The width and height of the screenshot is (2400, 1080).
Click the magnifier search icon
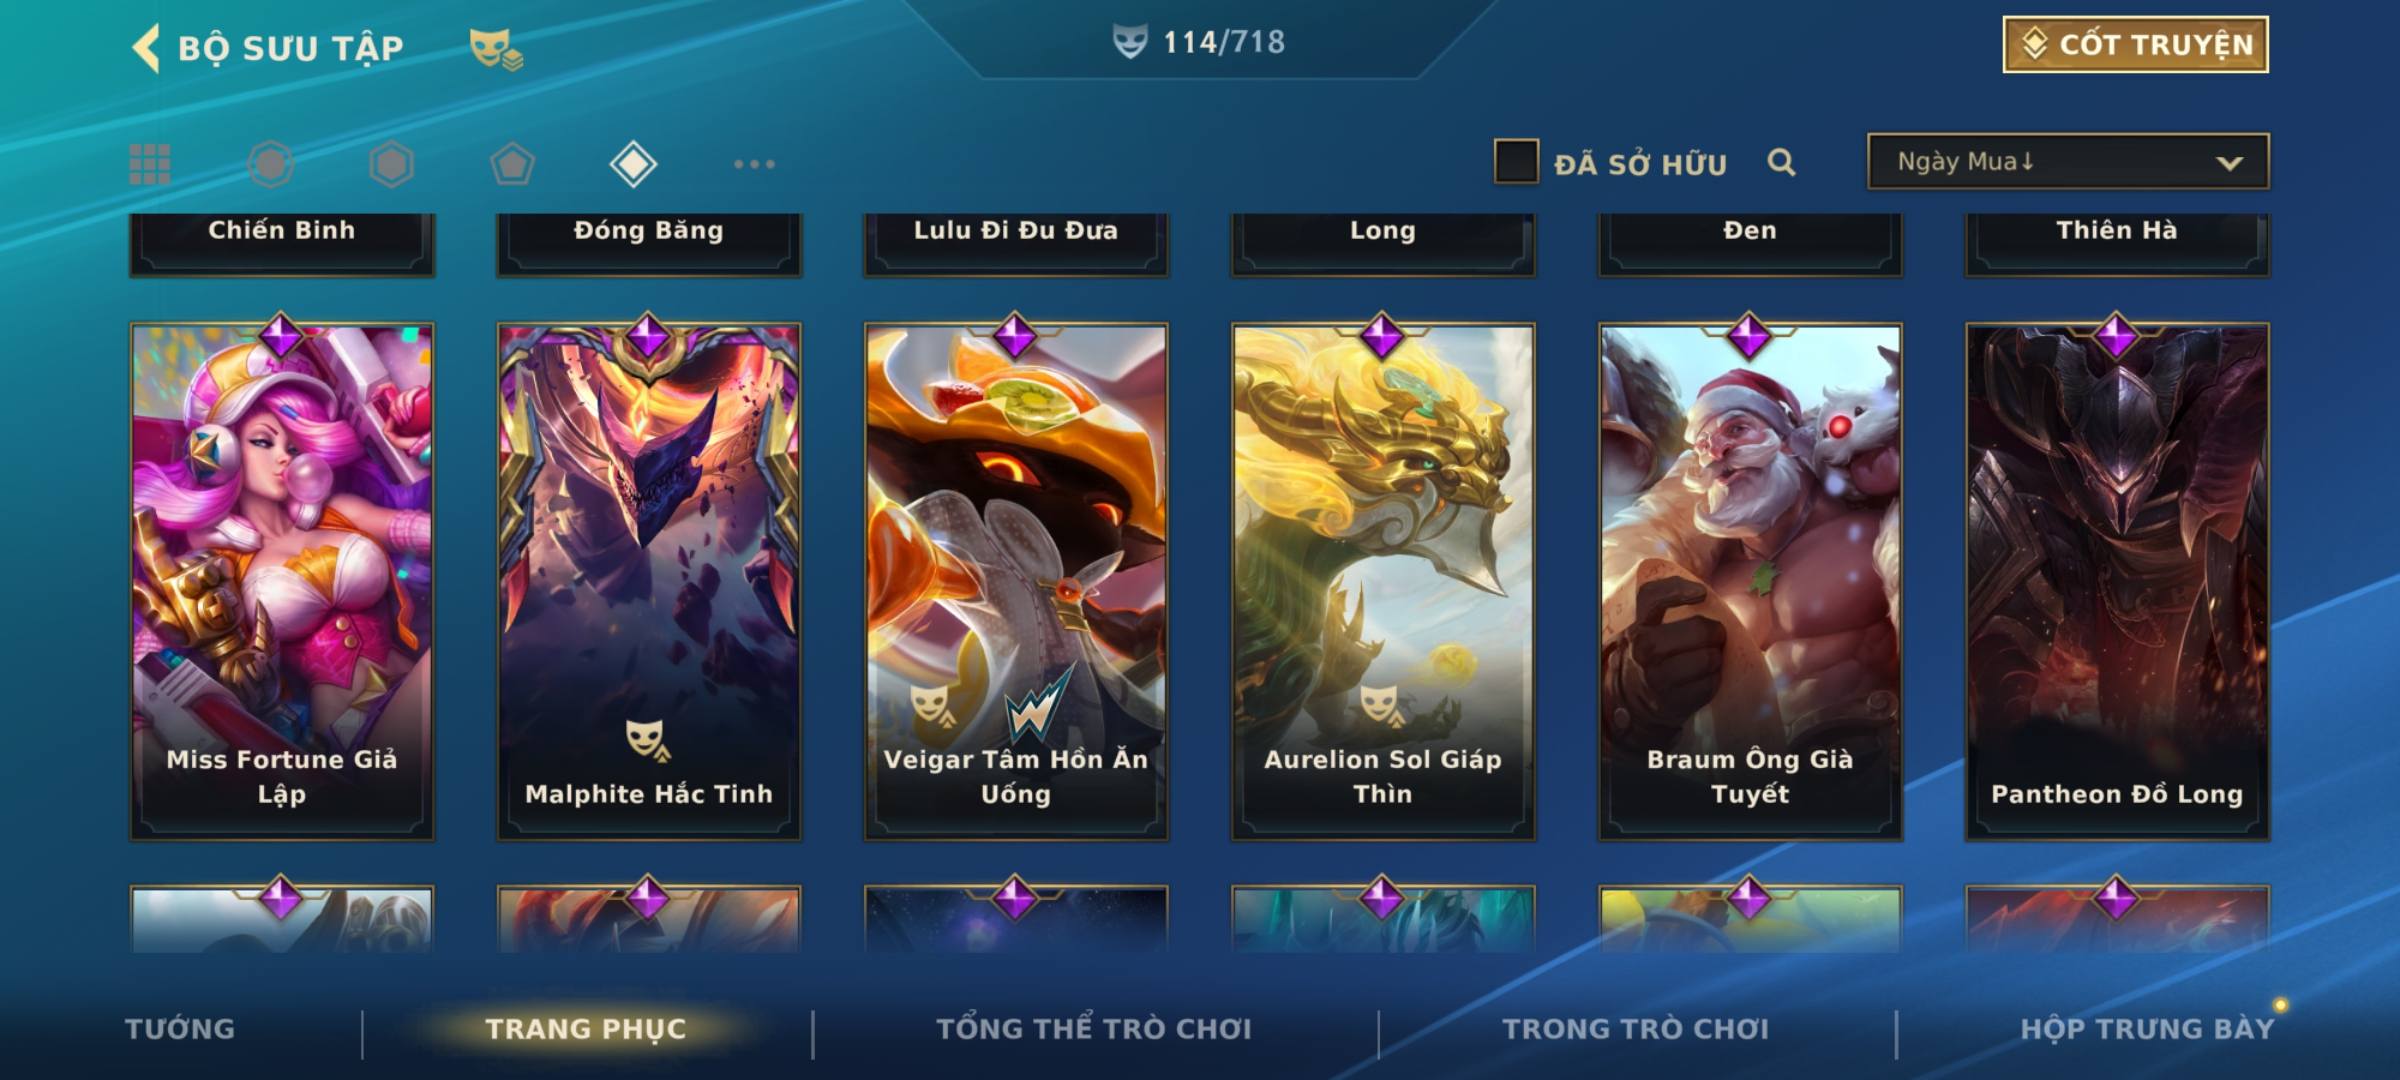click(1781, 162)
